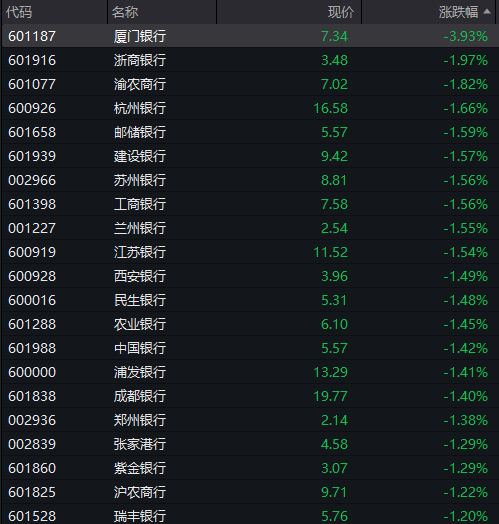Select the 建设银行 stock name
The height and width of the screenshot is (524, 499).
tap(140, 156)
